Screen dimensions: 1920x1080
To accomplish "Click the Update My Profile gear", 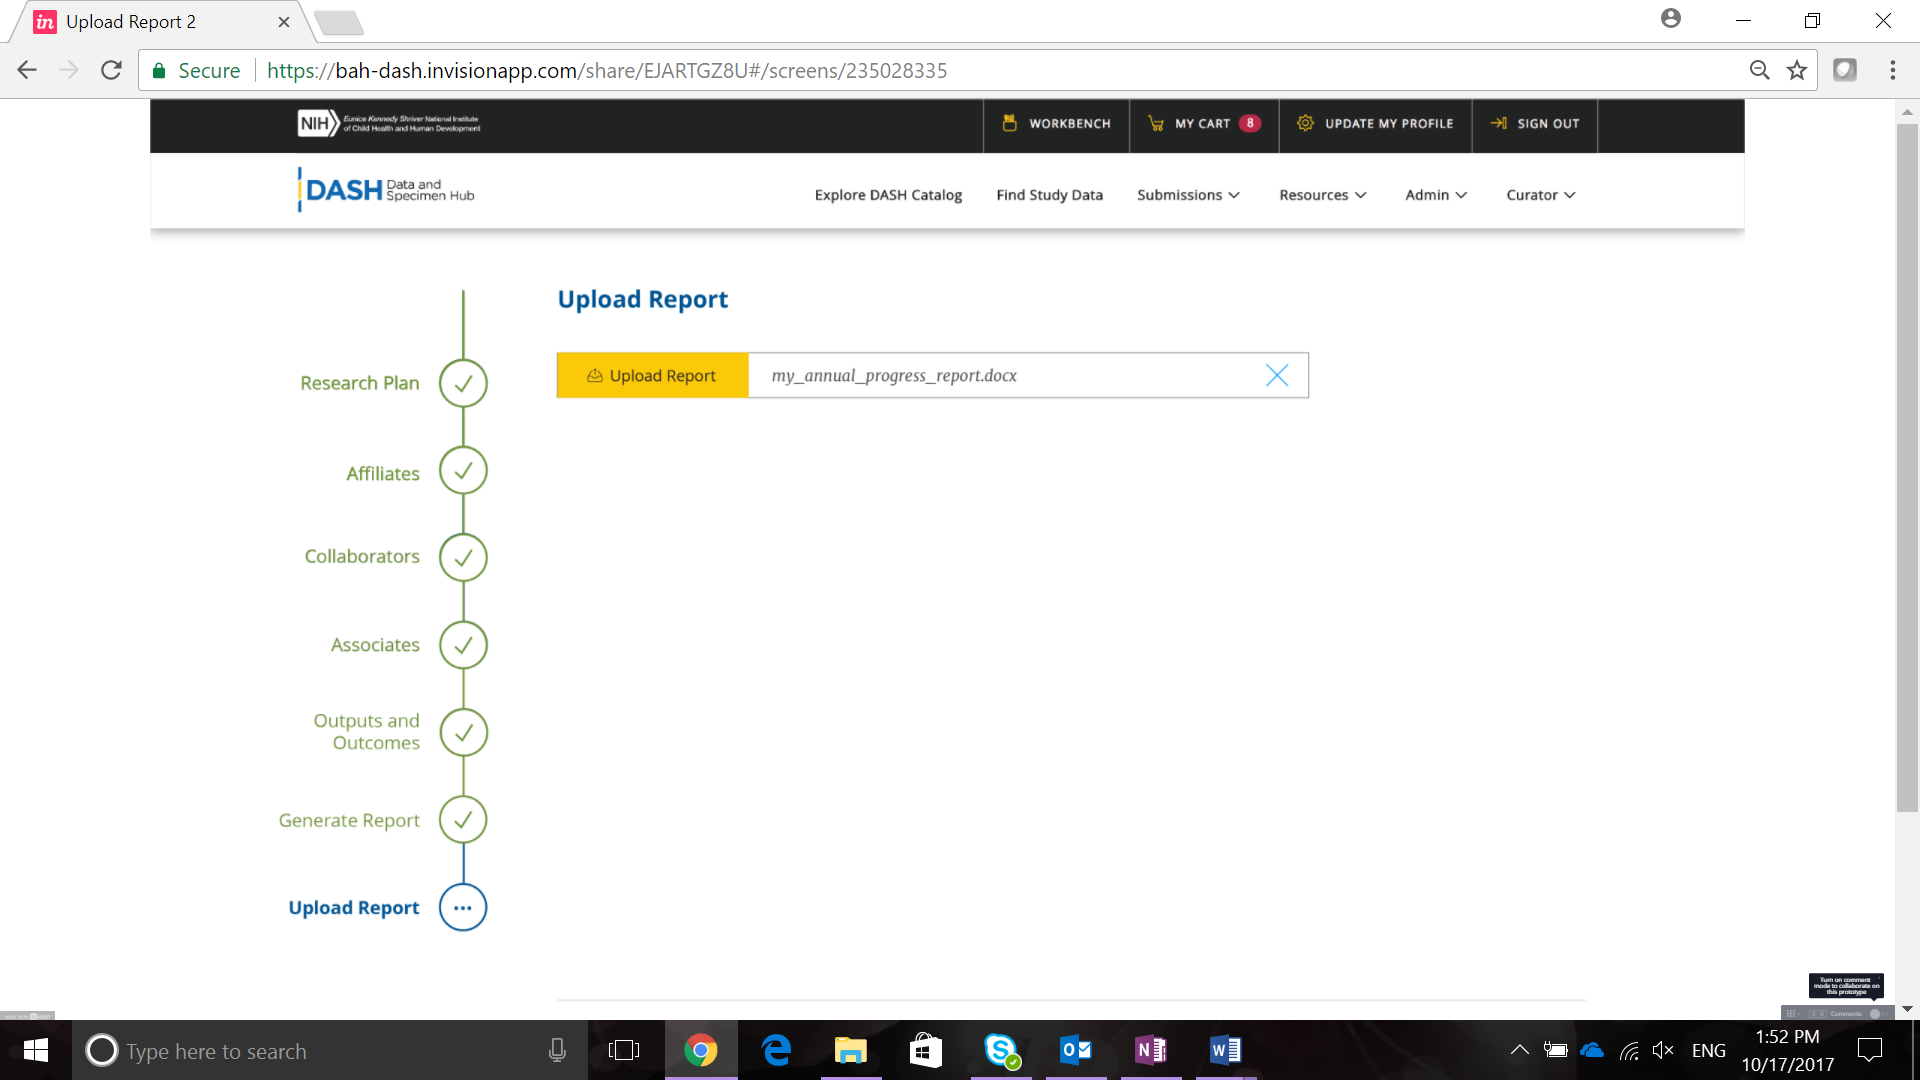I will [1305, 123].
